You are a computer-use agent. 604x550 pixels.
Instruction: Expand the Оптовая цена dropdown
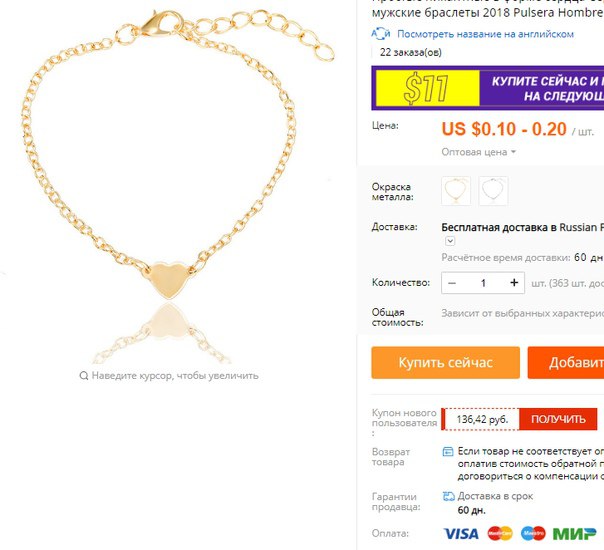(x=478, y=152)
